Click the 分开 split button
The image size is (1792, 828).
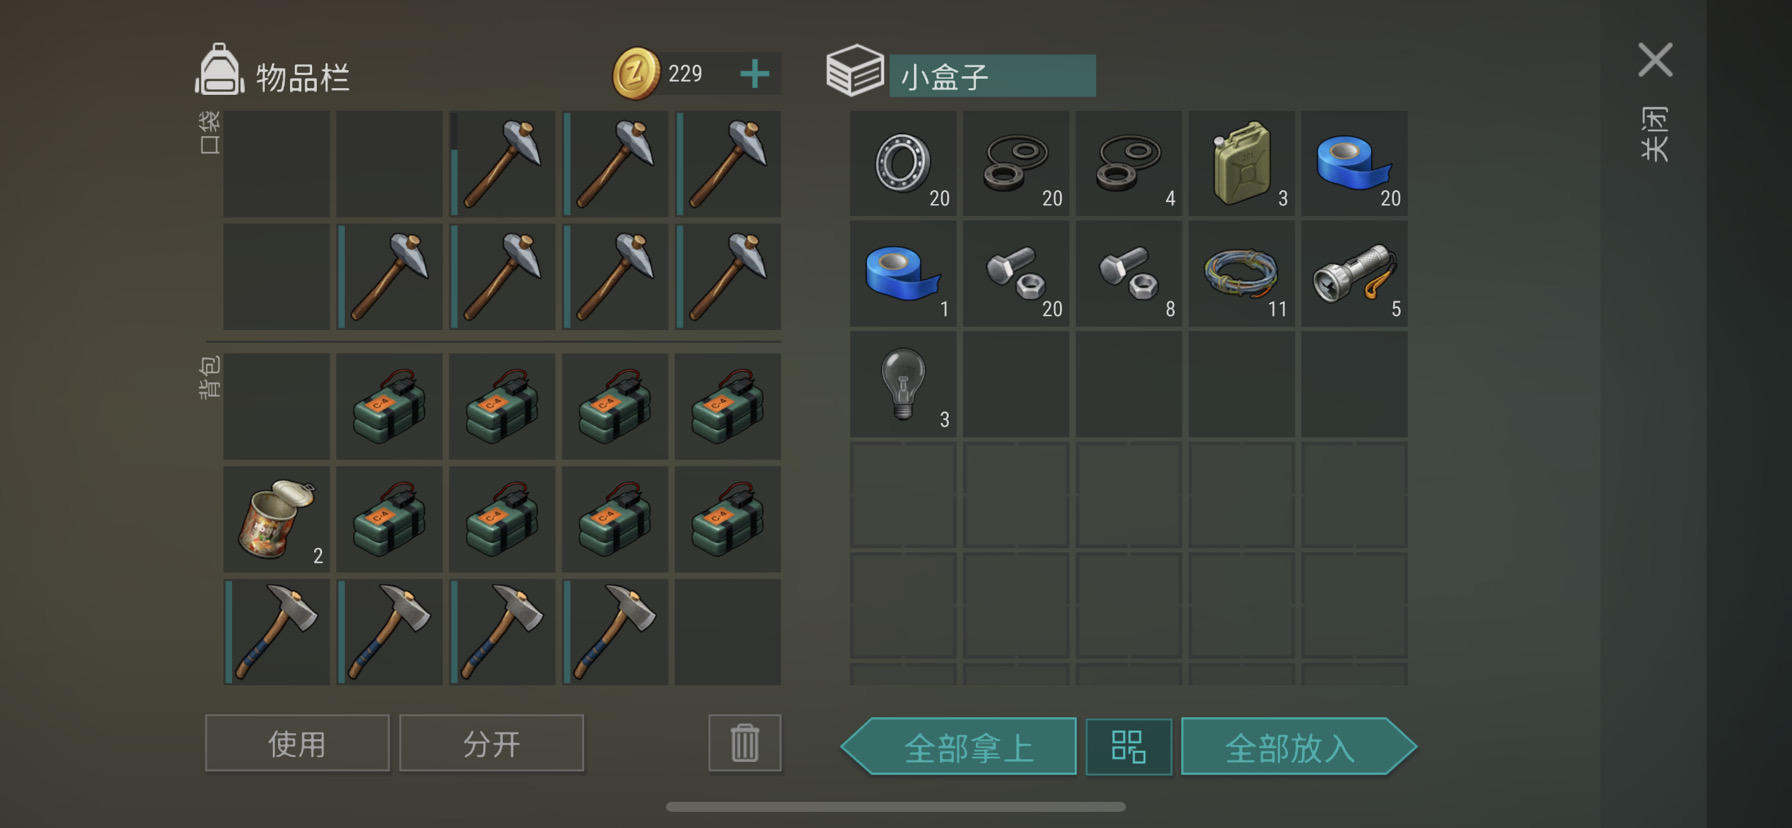pos(491,743)
